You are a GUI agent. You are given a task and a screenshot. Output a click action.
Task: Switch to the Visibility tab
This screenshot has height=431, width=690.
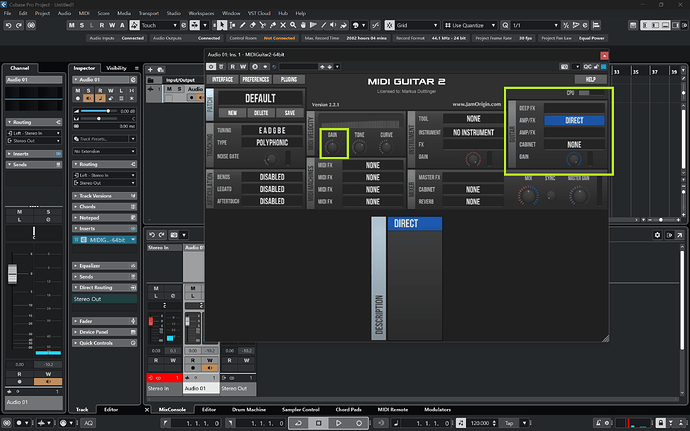[x=117, y=68]
